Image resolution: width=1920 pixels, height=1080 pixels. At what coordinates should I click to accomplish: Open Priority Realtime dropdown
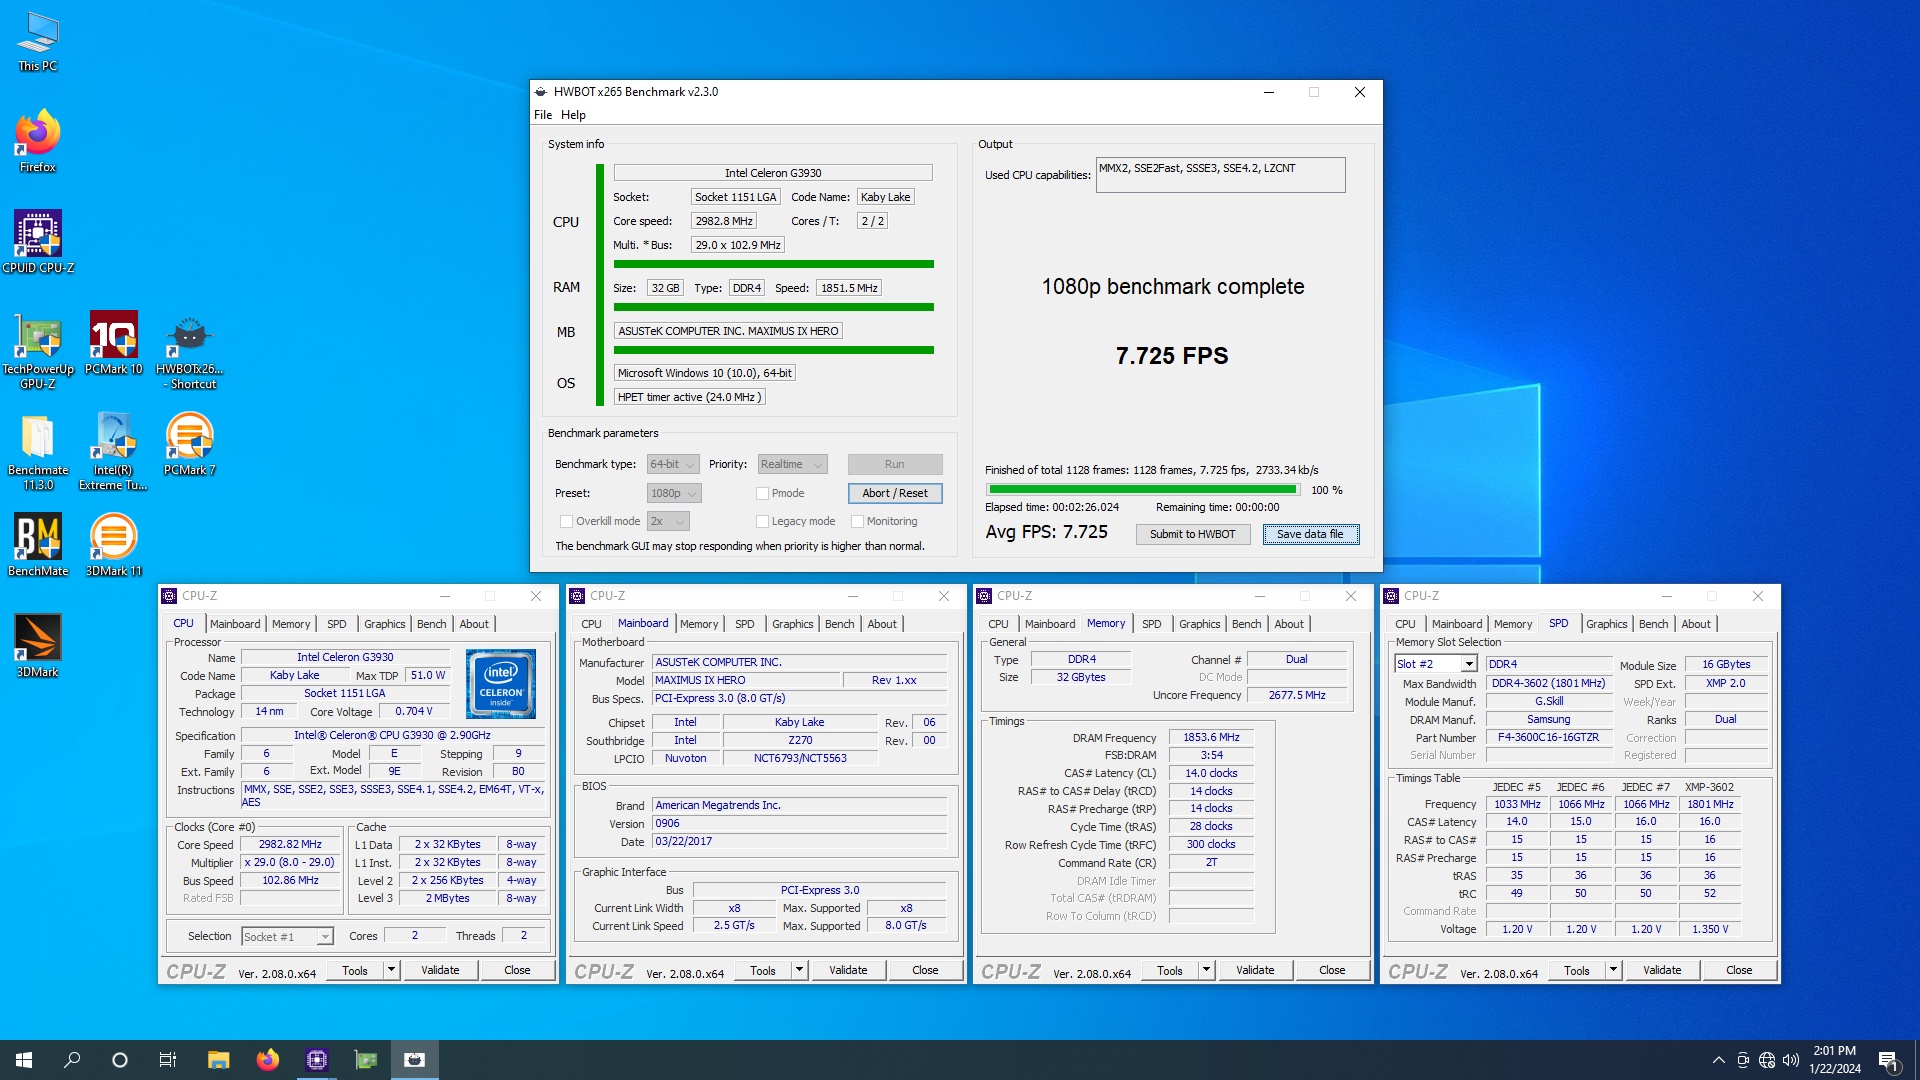point(792,464)
